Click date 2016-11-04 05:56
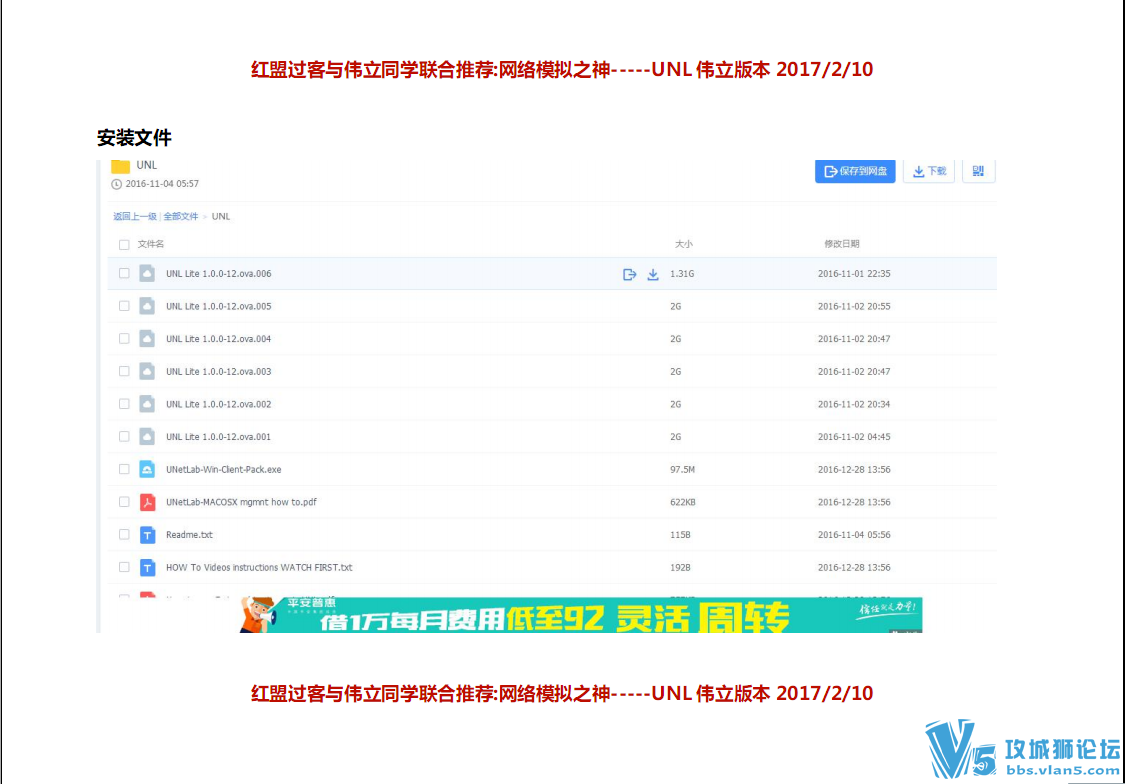The width and height of the screenshot is (1125, 784). click(x=854, y=535)
